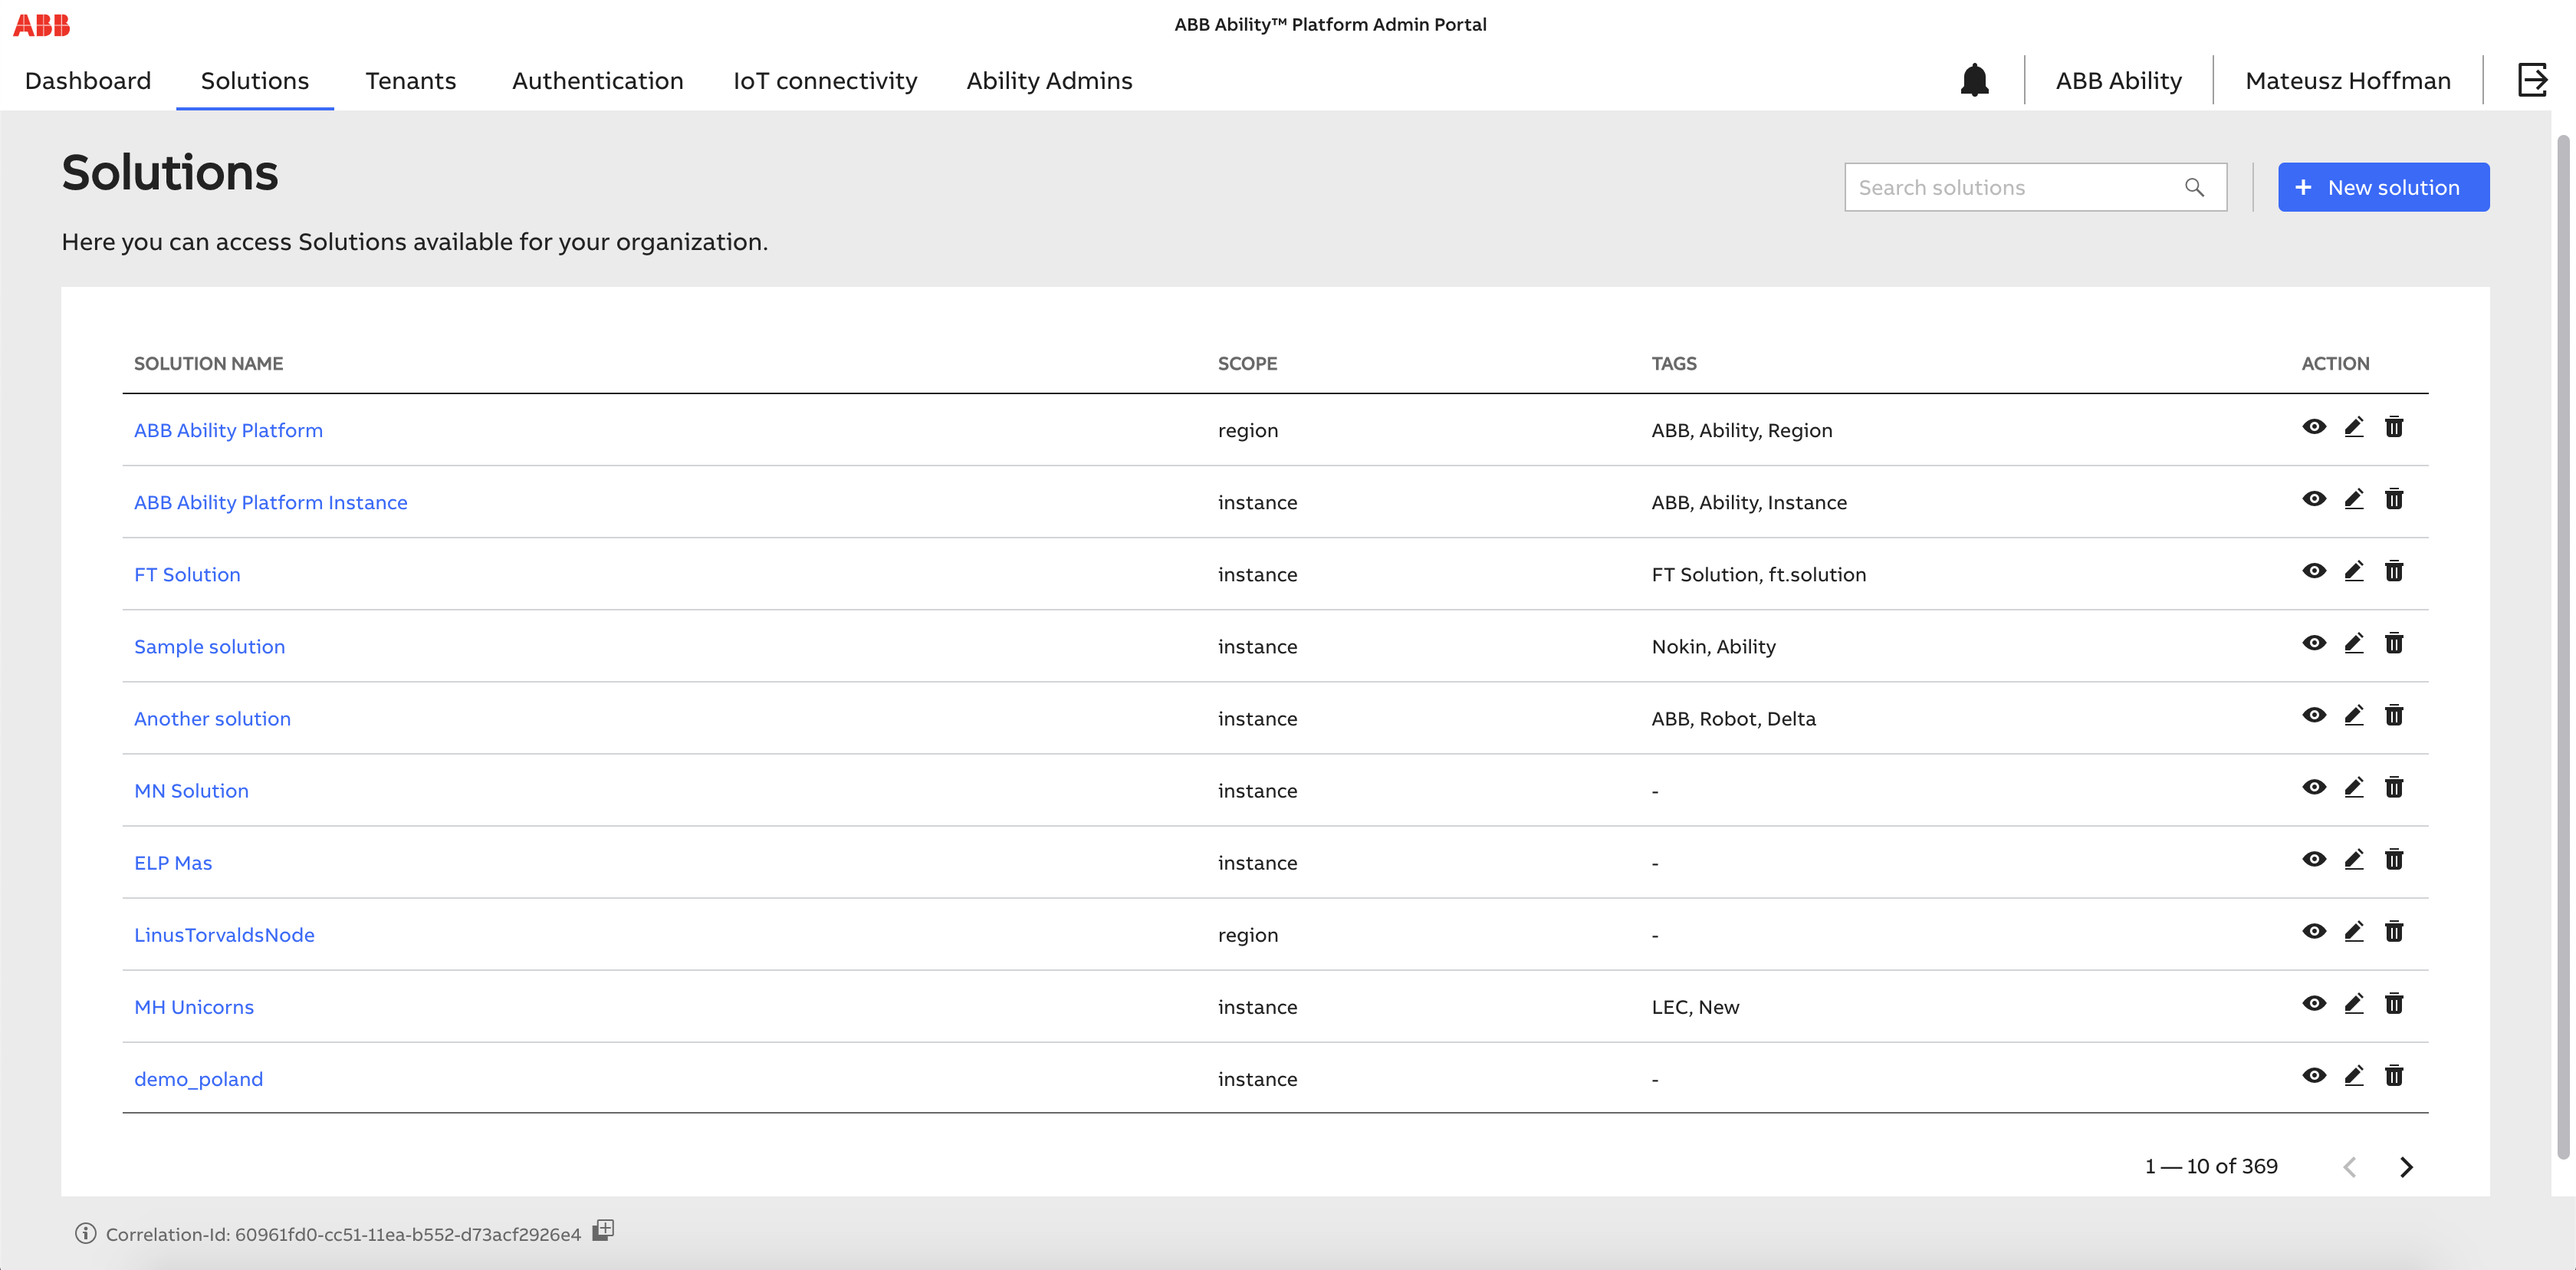Go to previous page of solutions
The height and width of the screenshot is (1270, 2576).
point(2350,1167)
